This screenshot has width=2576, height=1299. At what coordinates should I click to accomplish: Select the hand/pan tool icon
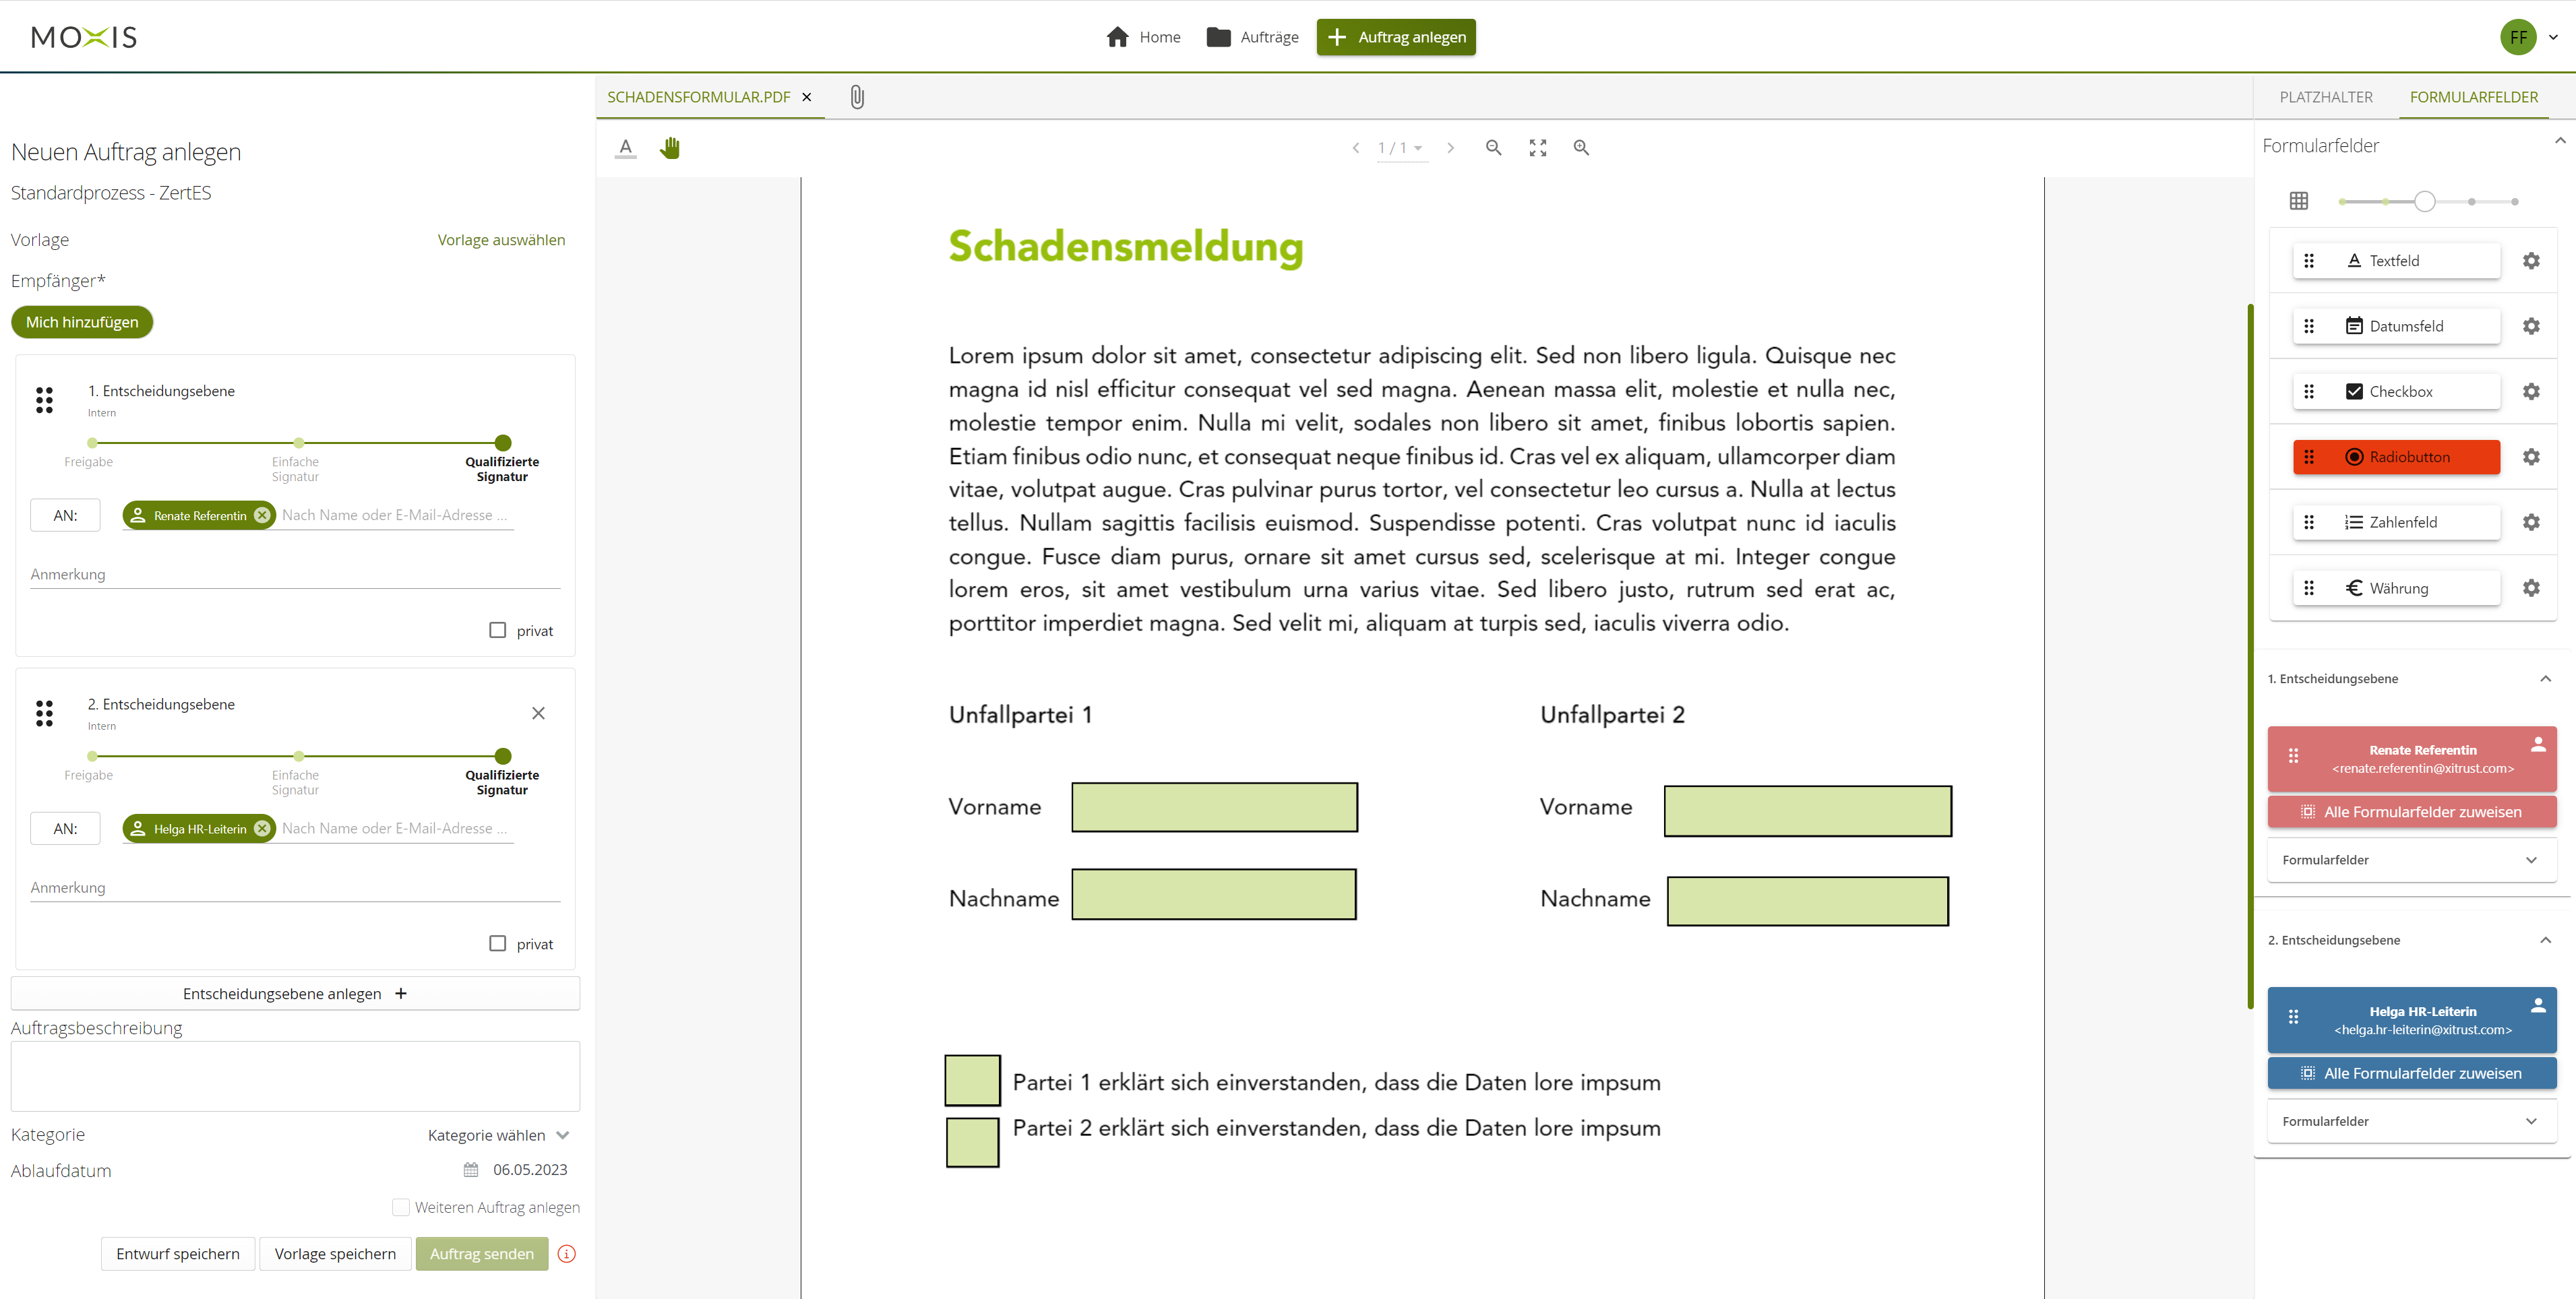[x=671, y=148]
